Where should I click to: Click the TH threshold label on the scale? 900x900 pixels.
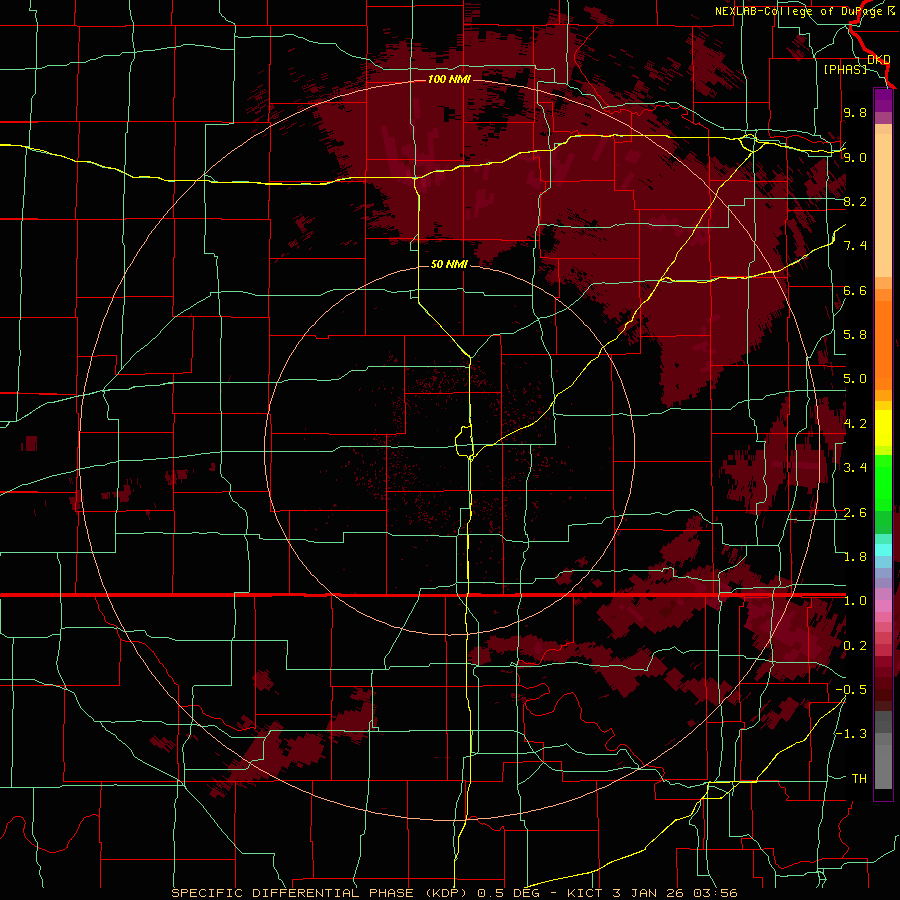coord(859,779)
